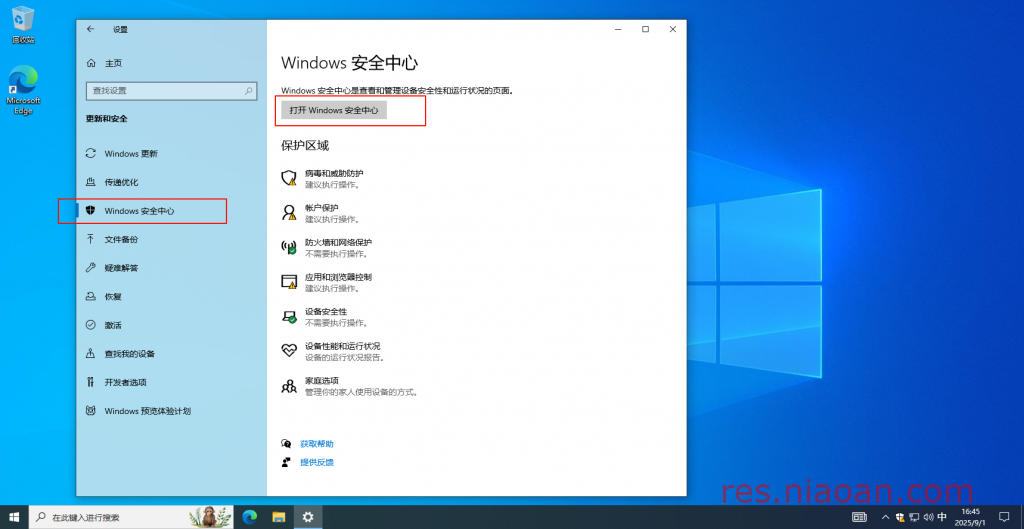Maximize the Settings window
Viewport: 1024px width, 529px height.
(x=645, y=29)
